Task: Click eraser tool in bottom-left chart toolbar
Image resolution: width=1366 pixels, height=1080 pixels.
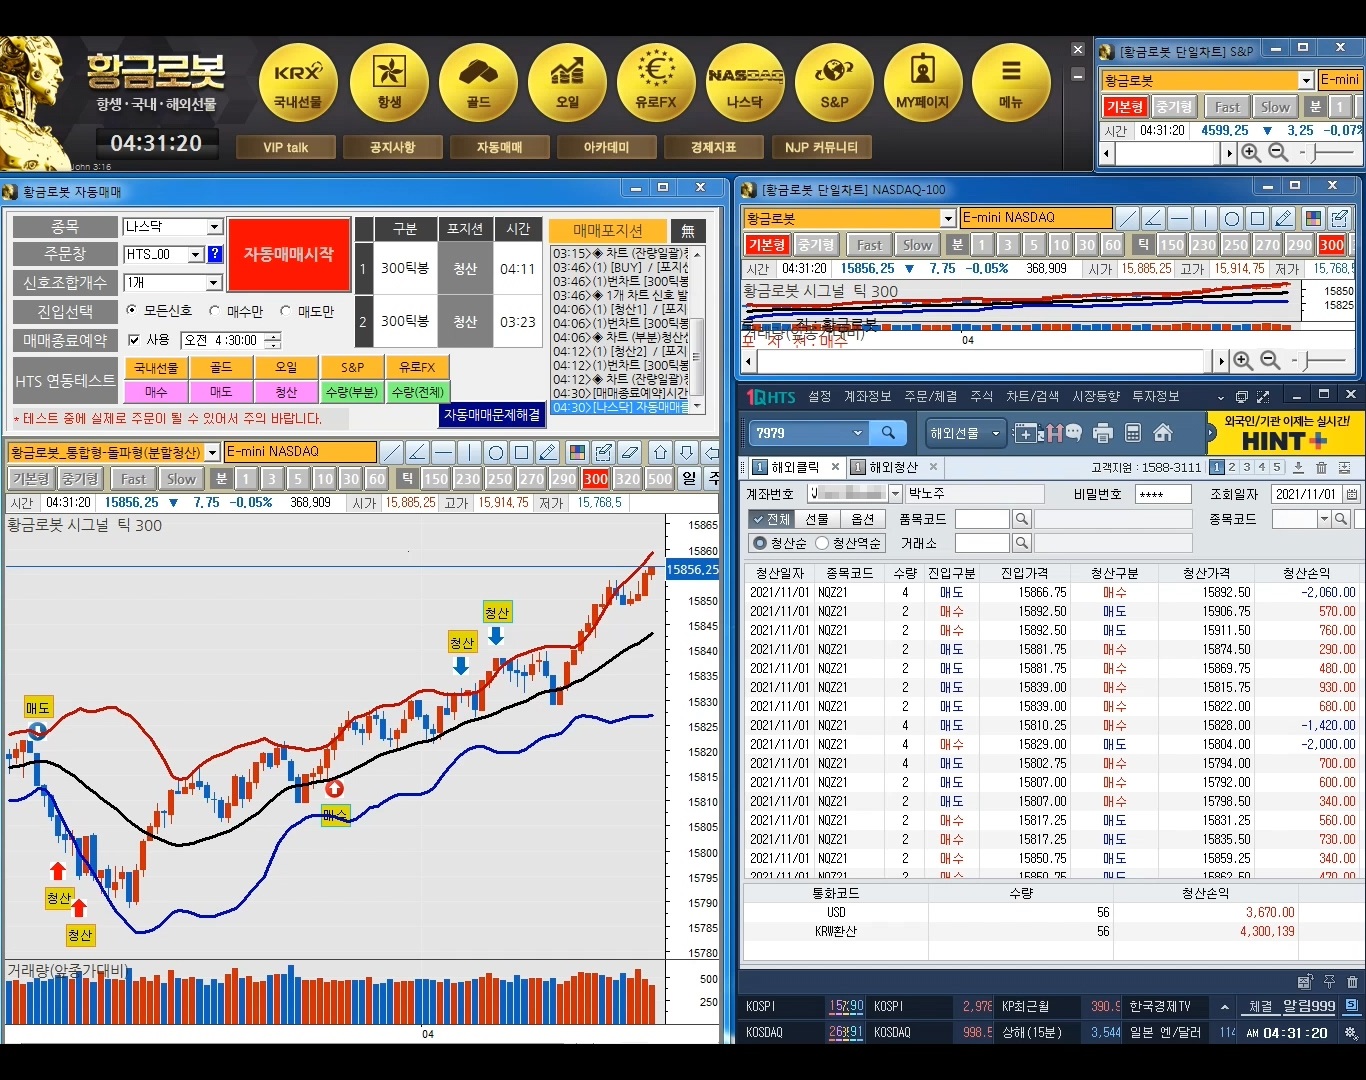Action: (629, 453)
